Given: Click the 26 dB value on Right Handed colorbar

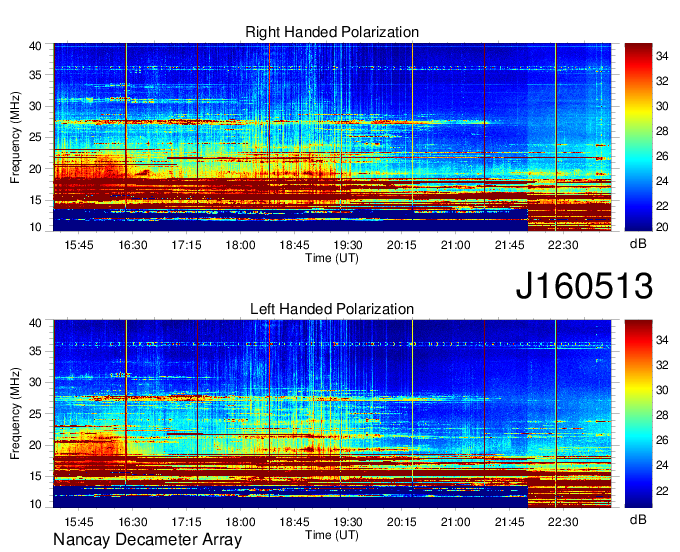Looking at the screenshot, I should [662, 156].
